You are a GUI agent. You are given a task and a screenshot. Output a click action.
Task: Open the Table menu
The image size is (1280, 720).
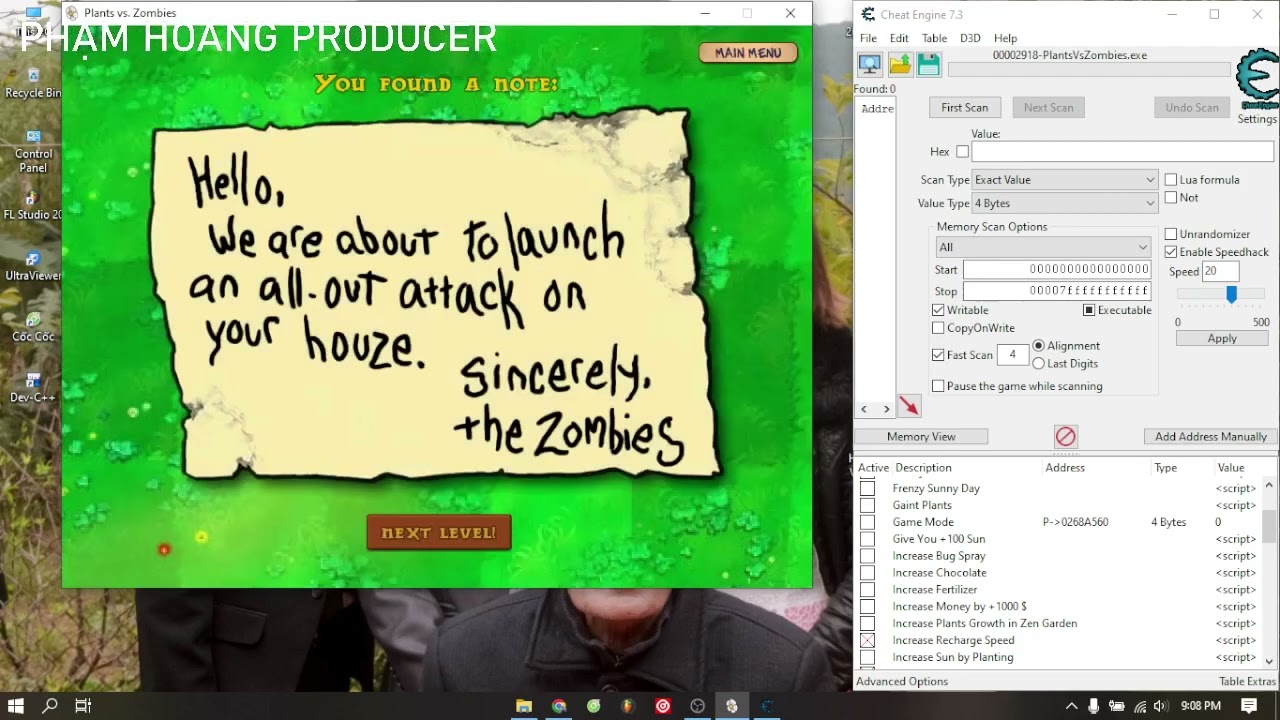[934, 38]
